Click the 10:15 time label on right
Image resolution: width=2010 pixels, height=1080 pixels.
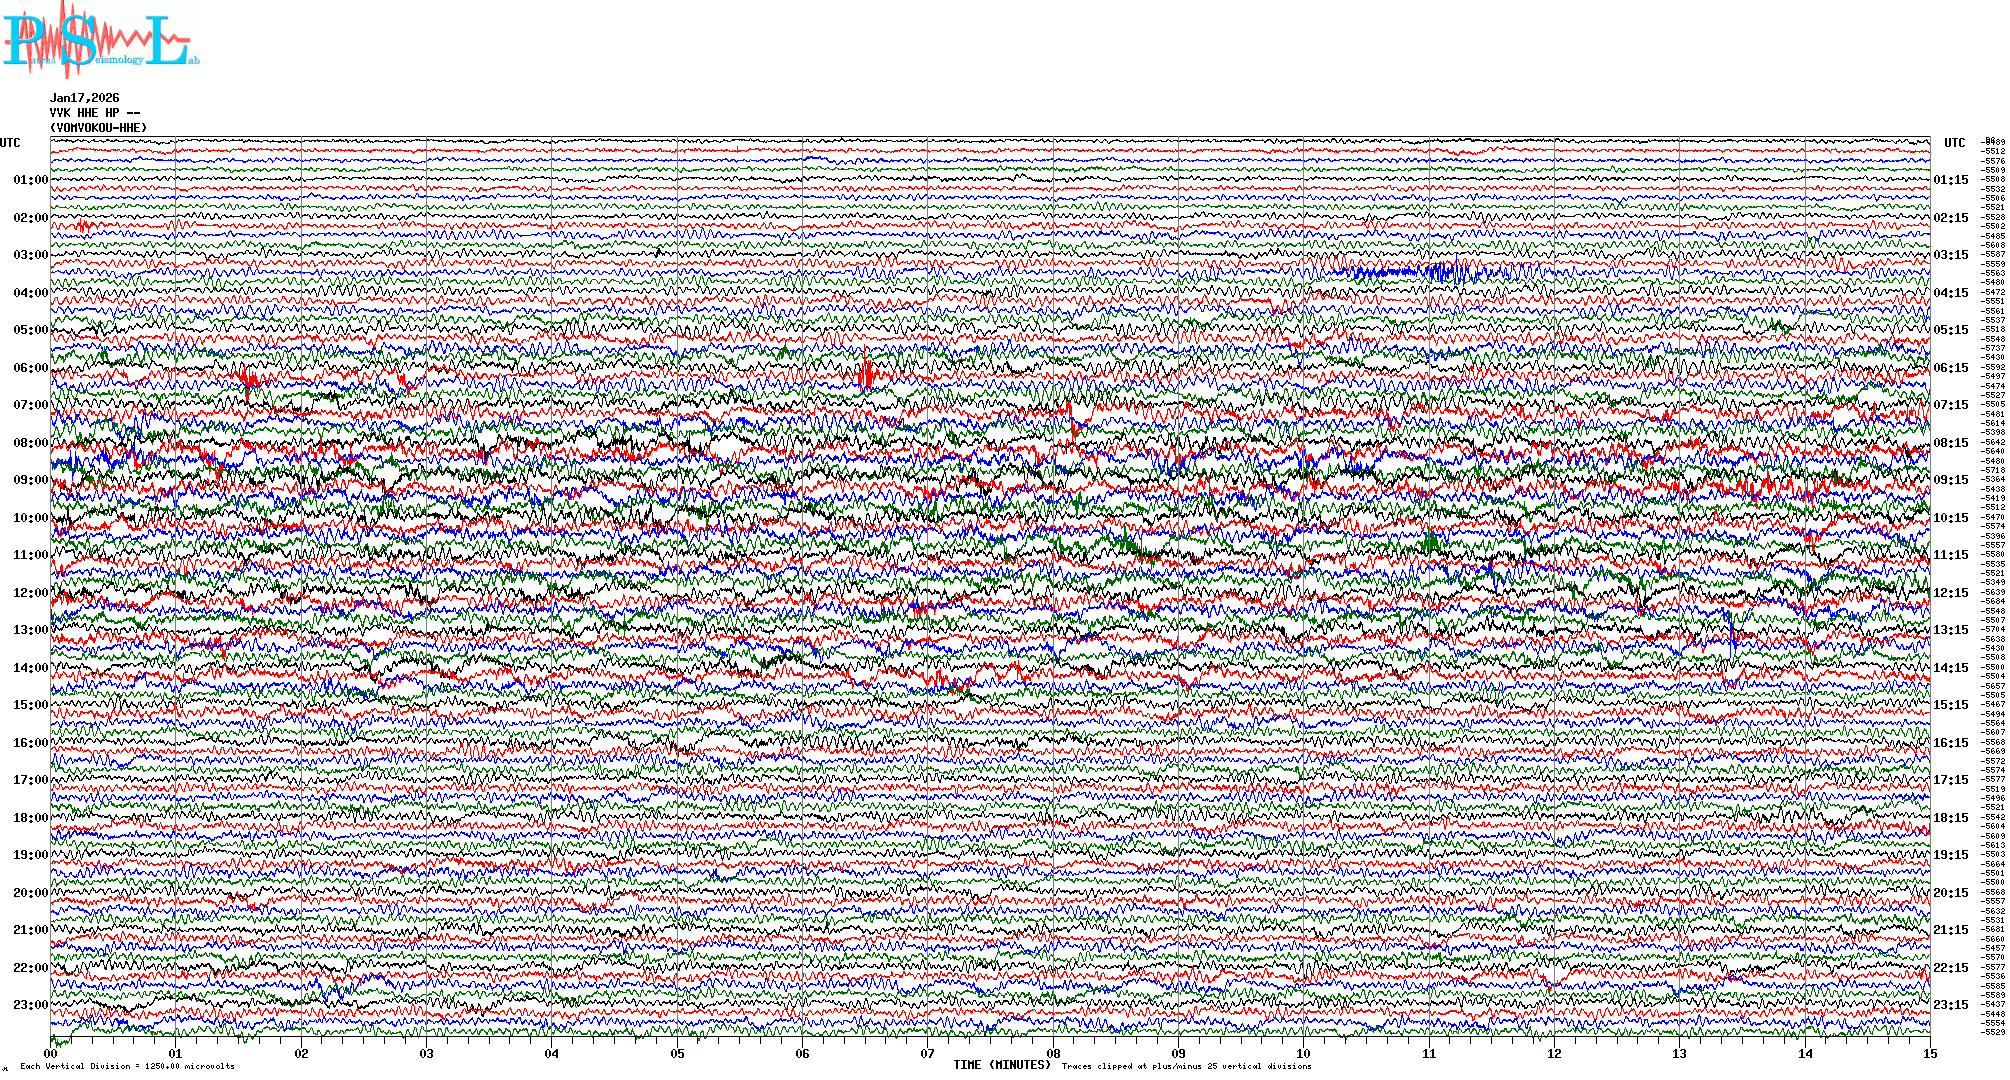click(x=1950, y=518)
